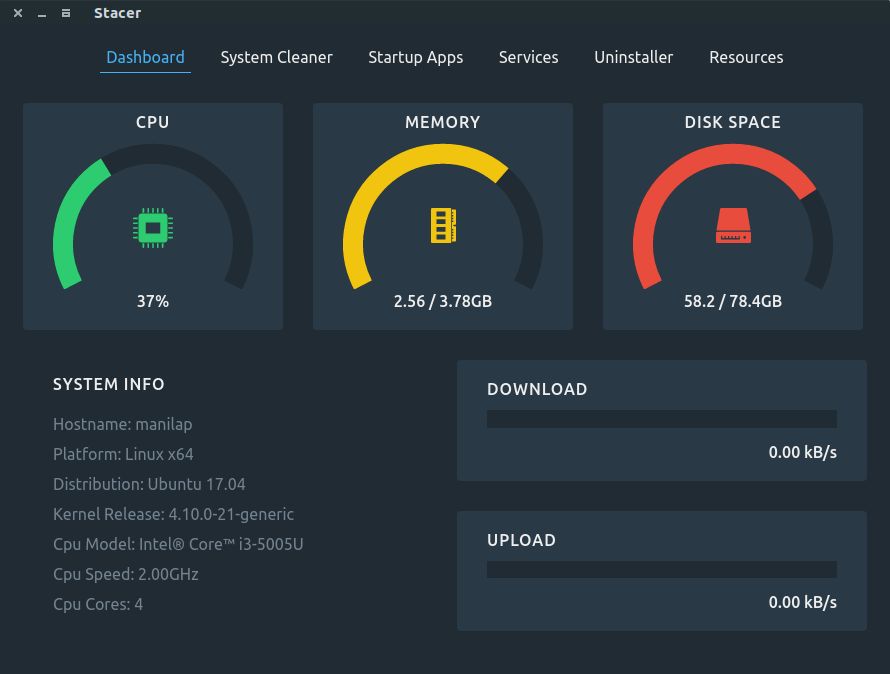Screen dimensions: 890x674
Task: Close the Stacer window
Action: (x=18, y=13)
